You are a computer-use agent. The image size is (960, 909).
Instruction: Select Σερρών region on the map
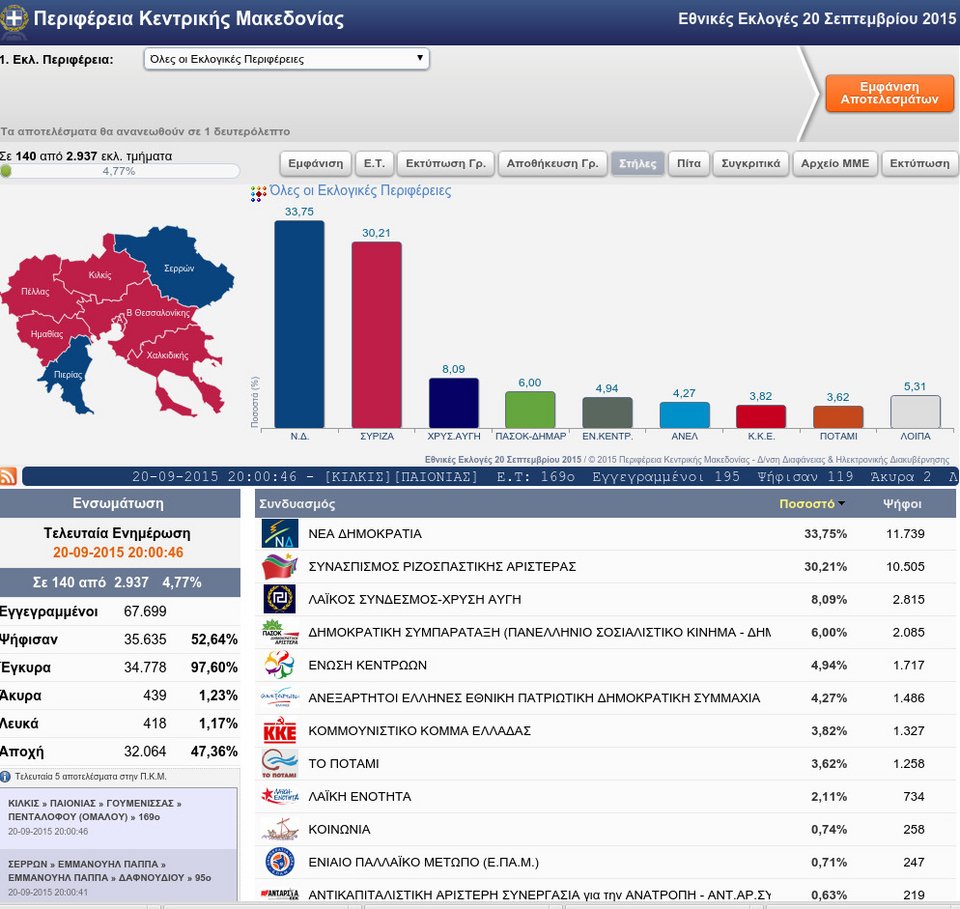pyautogui.click(x=179, y=268)
